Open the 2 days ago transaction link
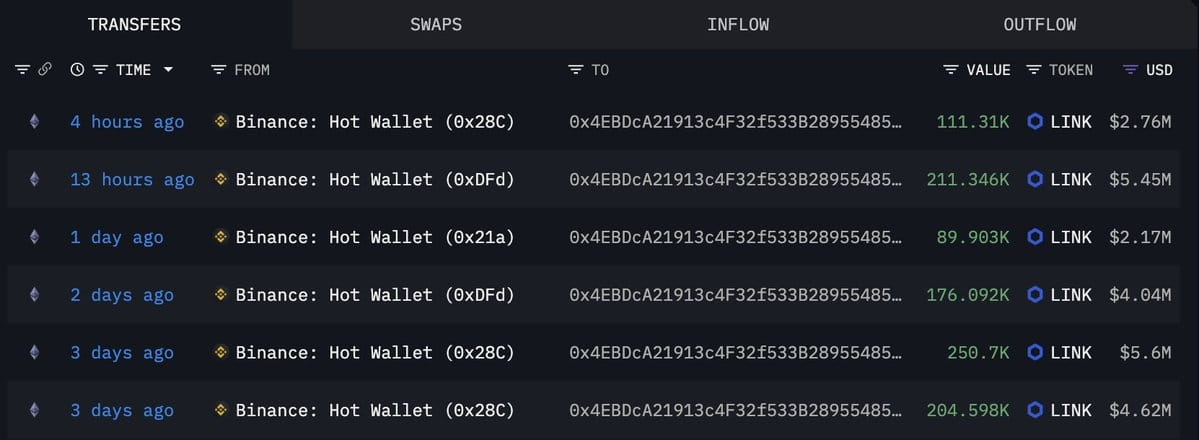 [x=122, y=295]
